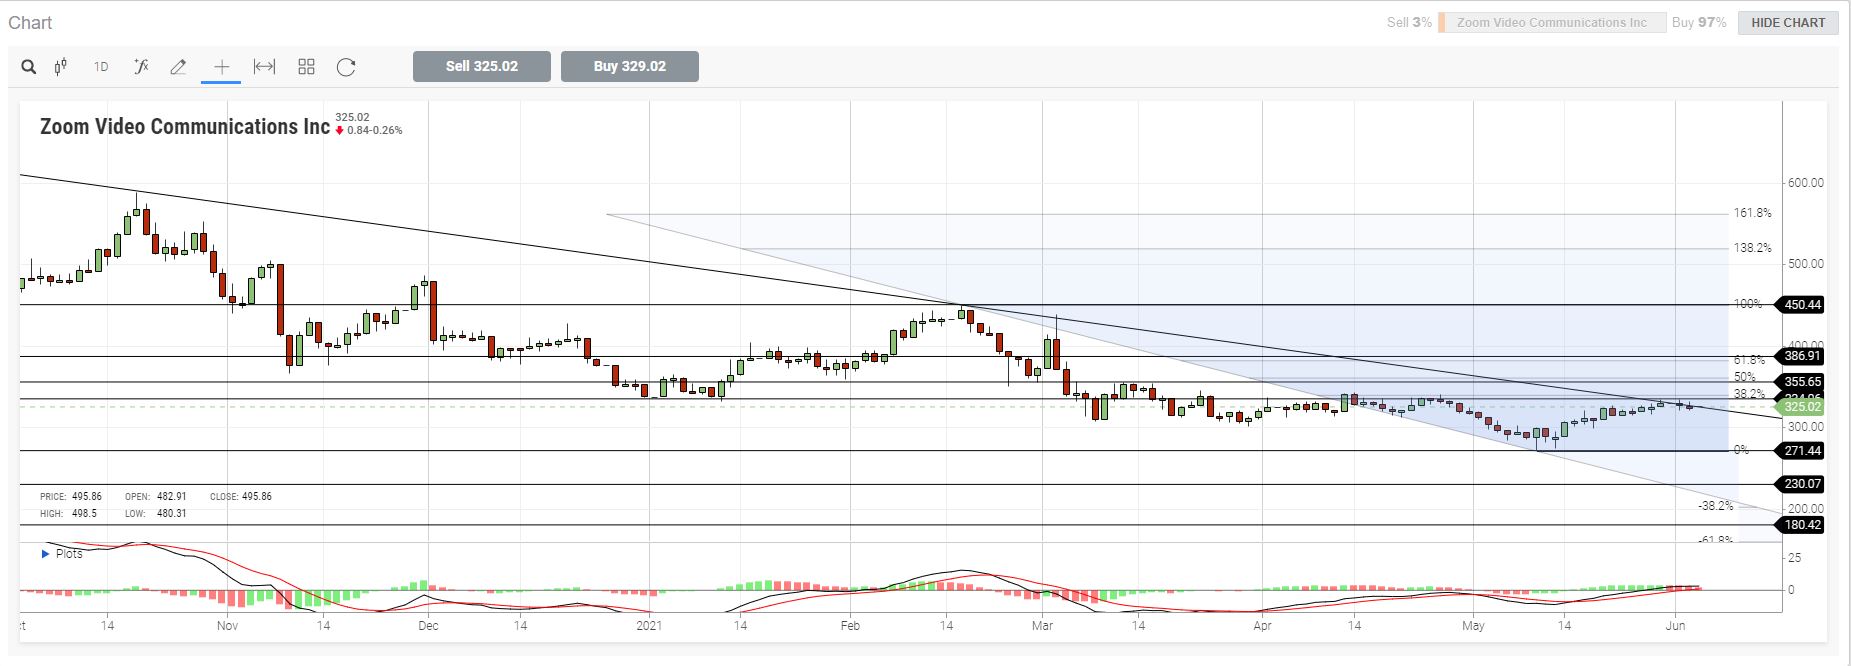Toggle the crosshair cursor tool
This screenshot has width=1851, height=666.
(221, 67)
